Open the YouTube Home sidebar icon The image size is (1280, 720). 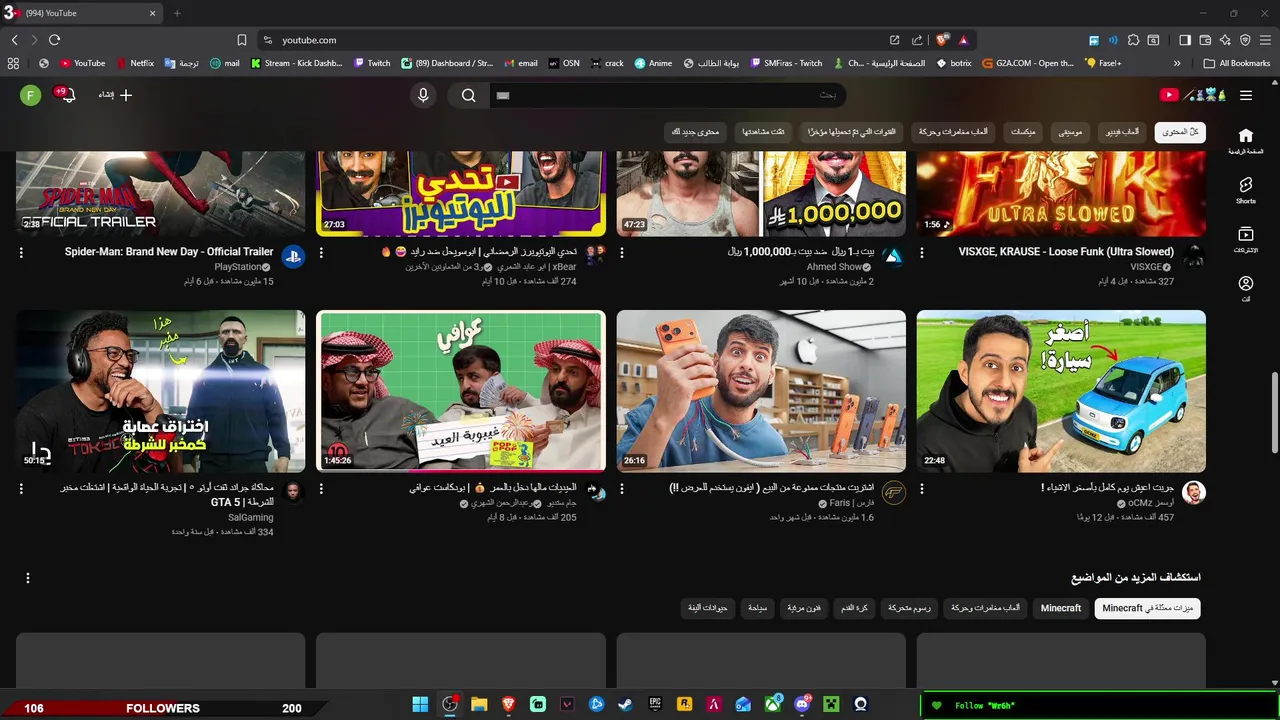(x=1245, y=140)
